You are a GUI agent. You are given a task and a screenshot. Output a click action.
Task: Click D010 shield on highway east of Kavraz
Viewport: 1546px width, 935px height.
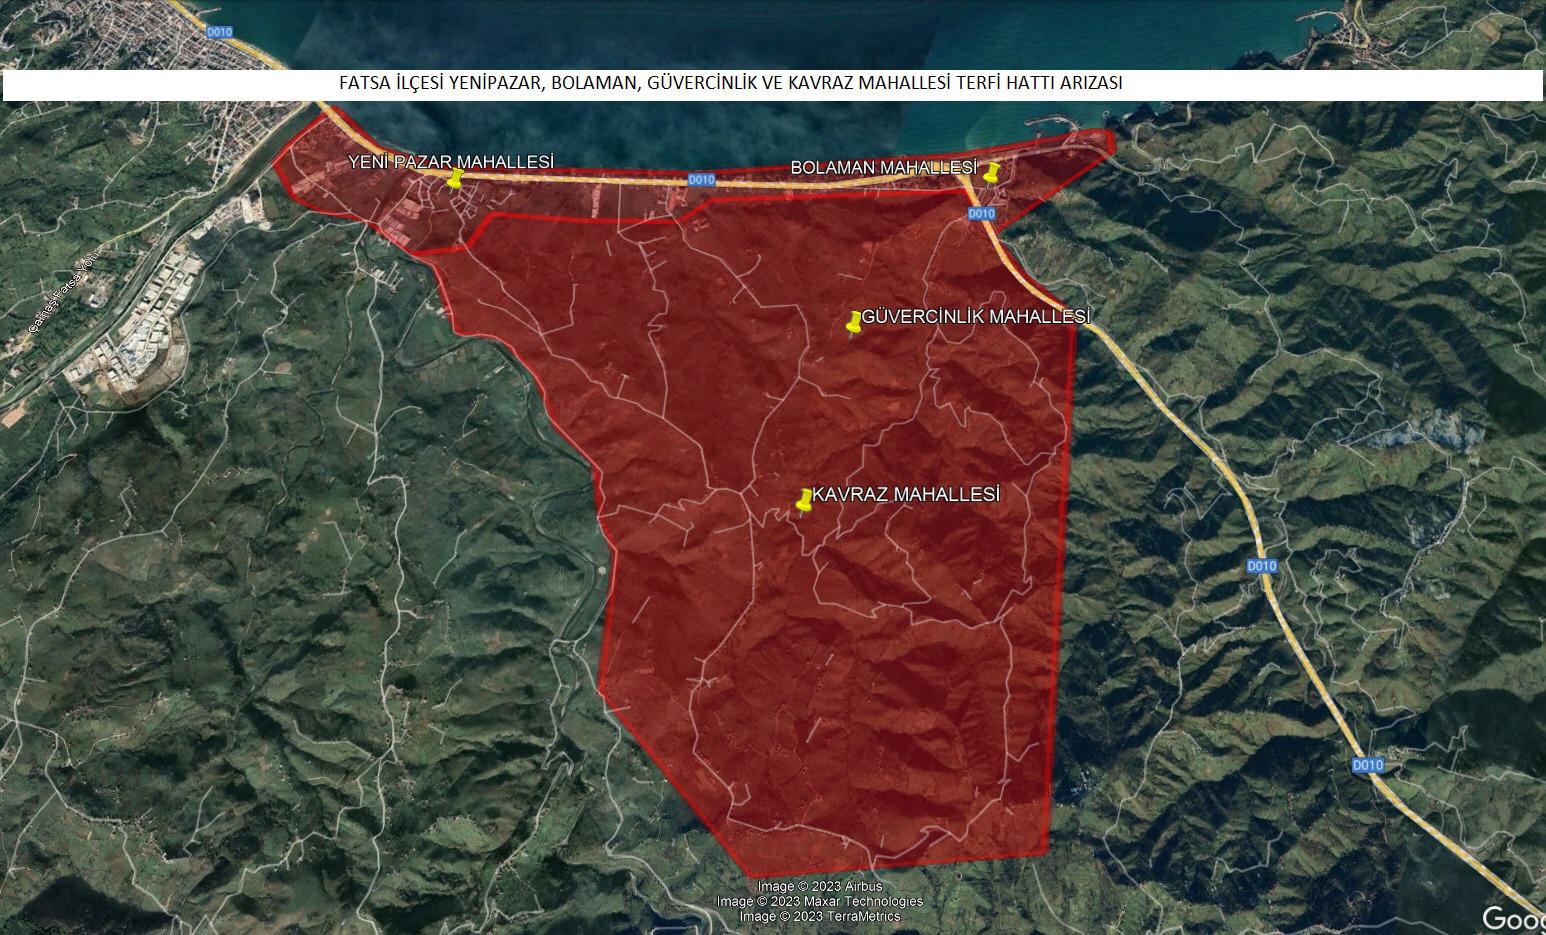tap(1262, 565)
